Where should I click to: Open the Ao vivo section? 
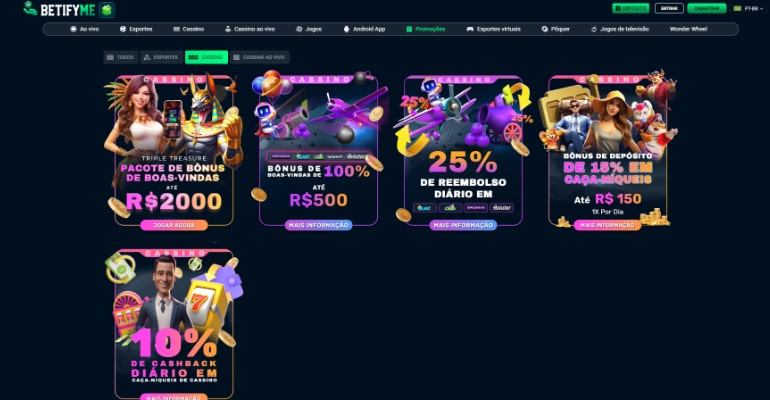[84, 29]
